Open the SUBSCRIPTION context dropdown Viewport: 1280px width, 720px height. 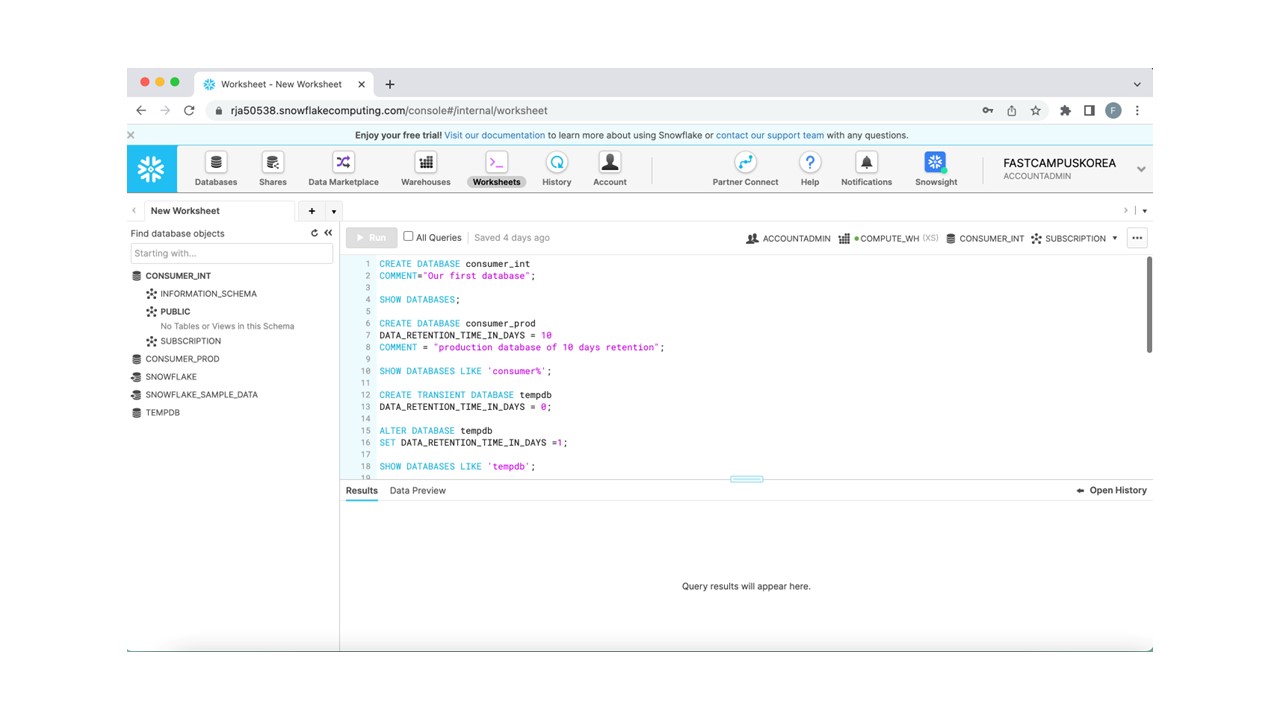1115,238
